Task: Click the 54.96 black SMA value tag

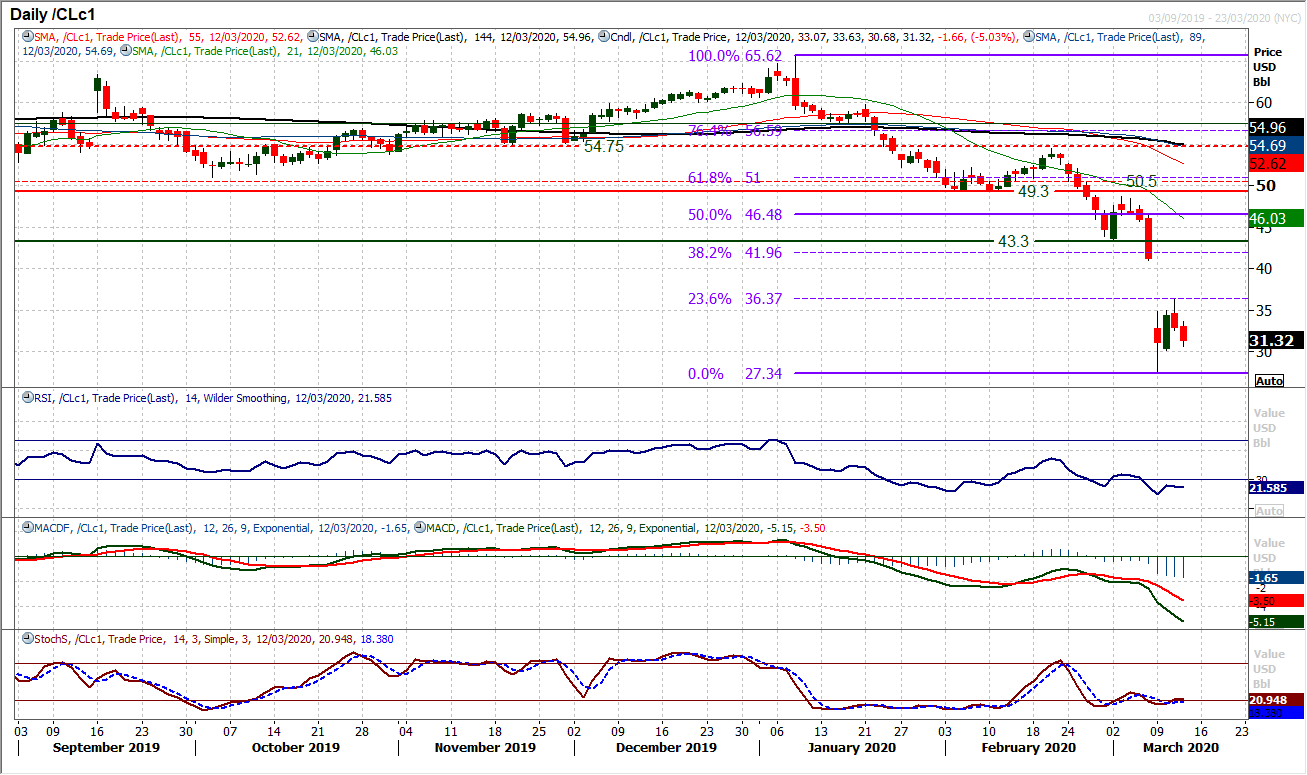Action: tap(1276, 127)
